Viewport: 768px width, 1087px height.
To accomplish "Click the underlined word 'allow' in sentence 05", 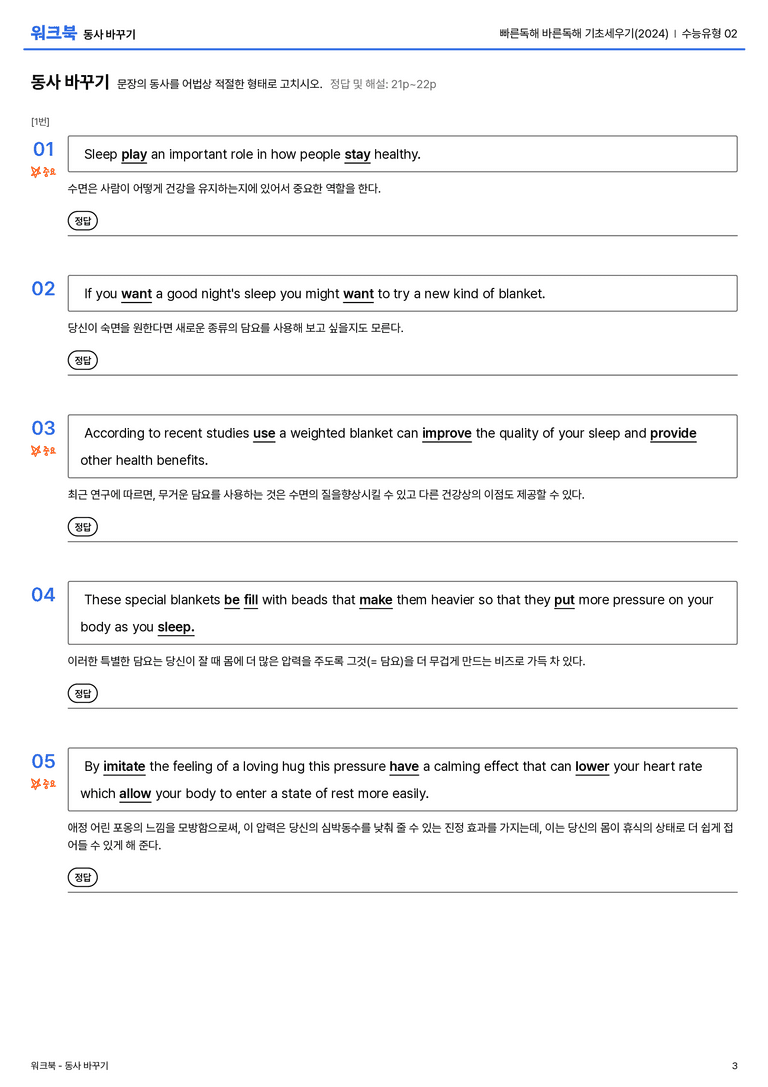I will (x=135, y=793).
